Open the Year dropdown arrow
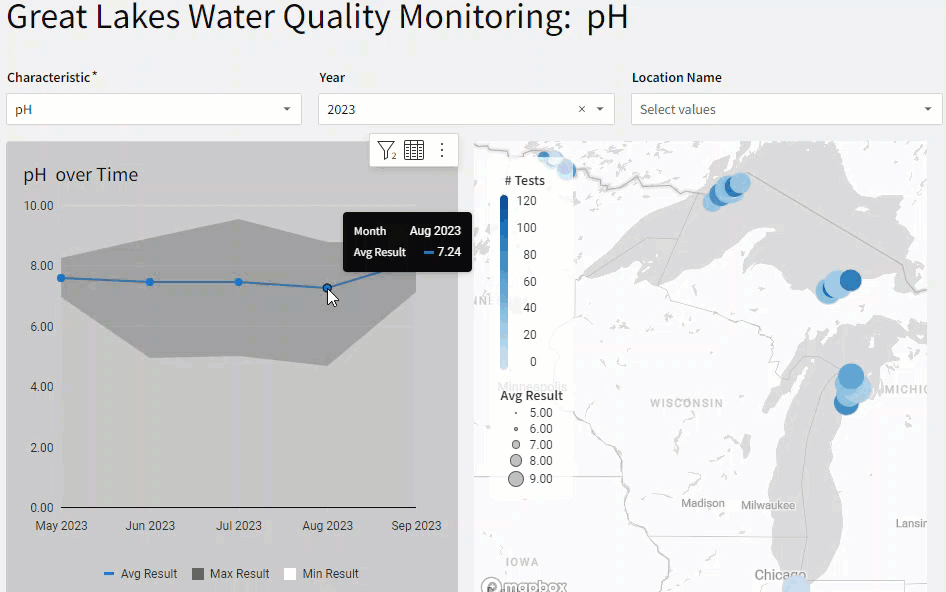946x592 pixels. [x=600, y=109]
